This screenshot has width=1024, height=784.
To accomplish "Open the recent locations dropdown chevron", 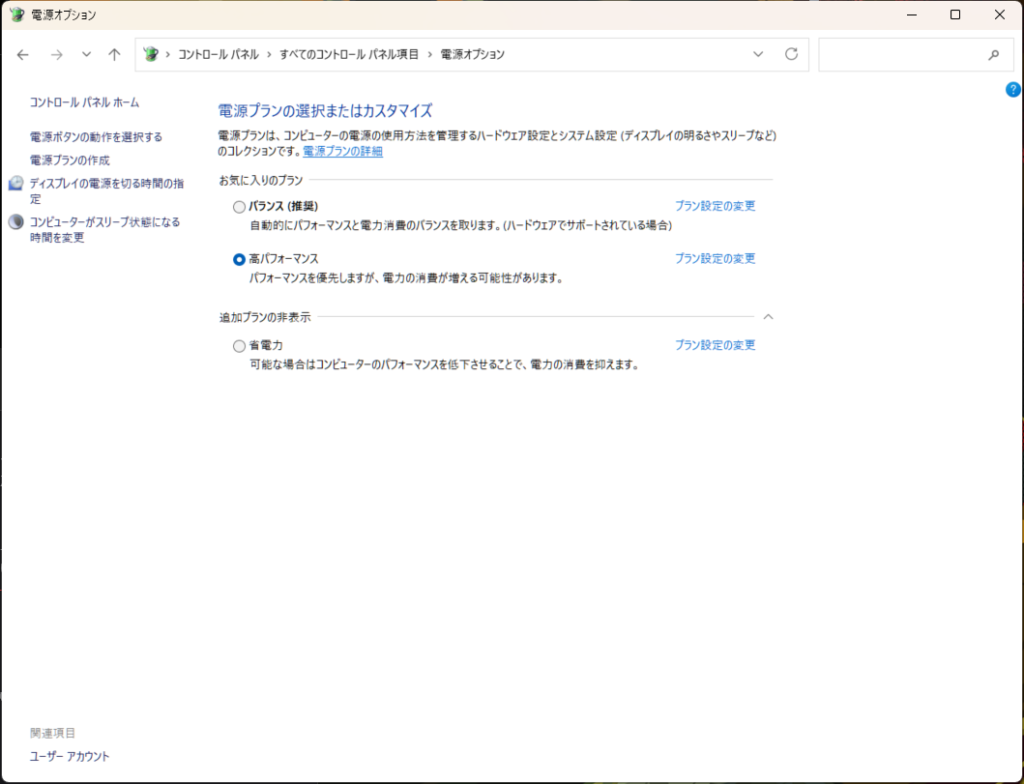I will [x=86, y=54].
